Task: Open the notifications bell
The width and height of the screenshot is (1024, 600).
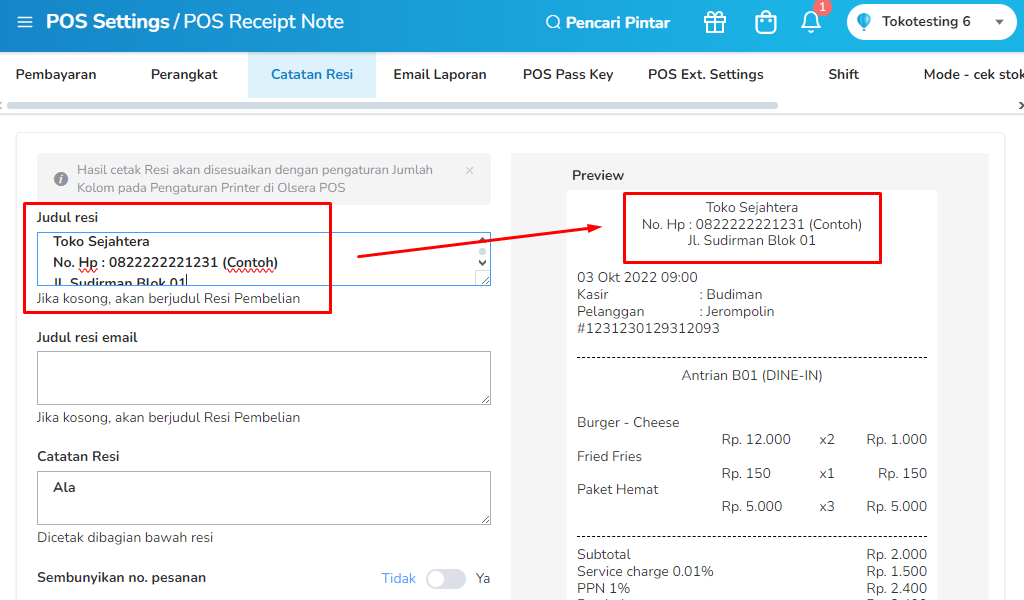Action: click(x=811, y=22)
